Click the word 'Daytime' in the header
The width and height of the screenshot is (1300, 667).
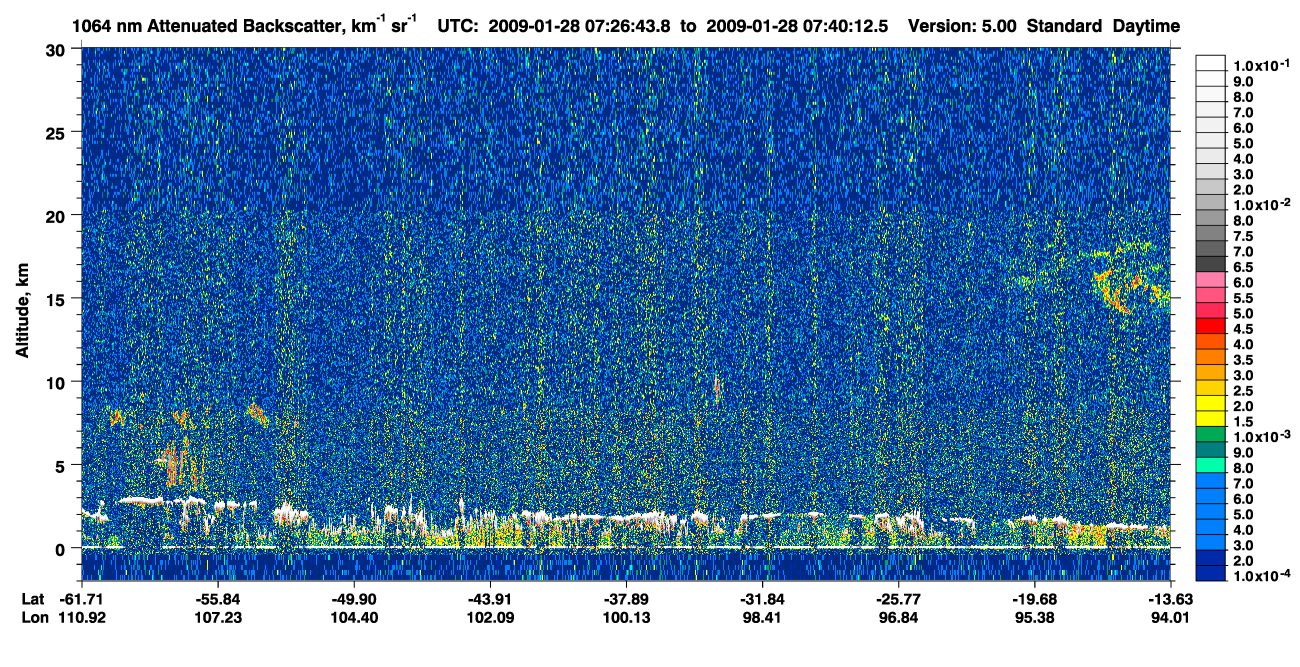[1146, 26]
